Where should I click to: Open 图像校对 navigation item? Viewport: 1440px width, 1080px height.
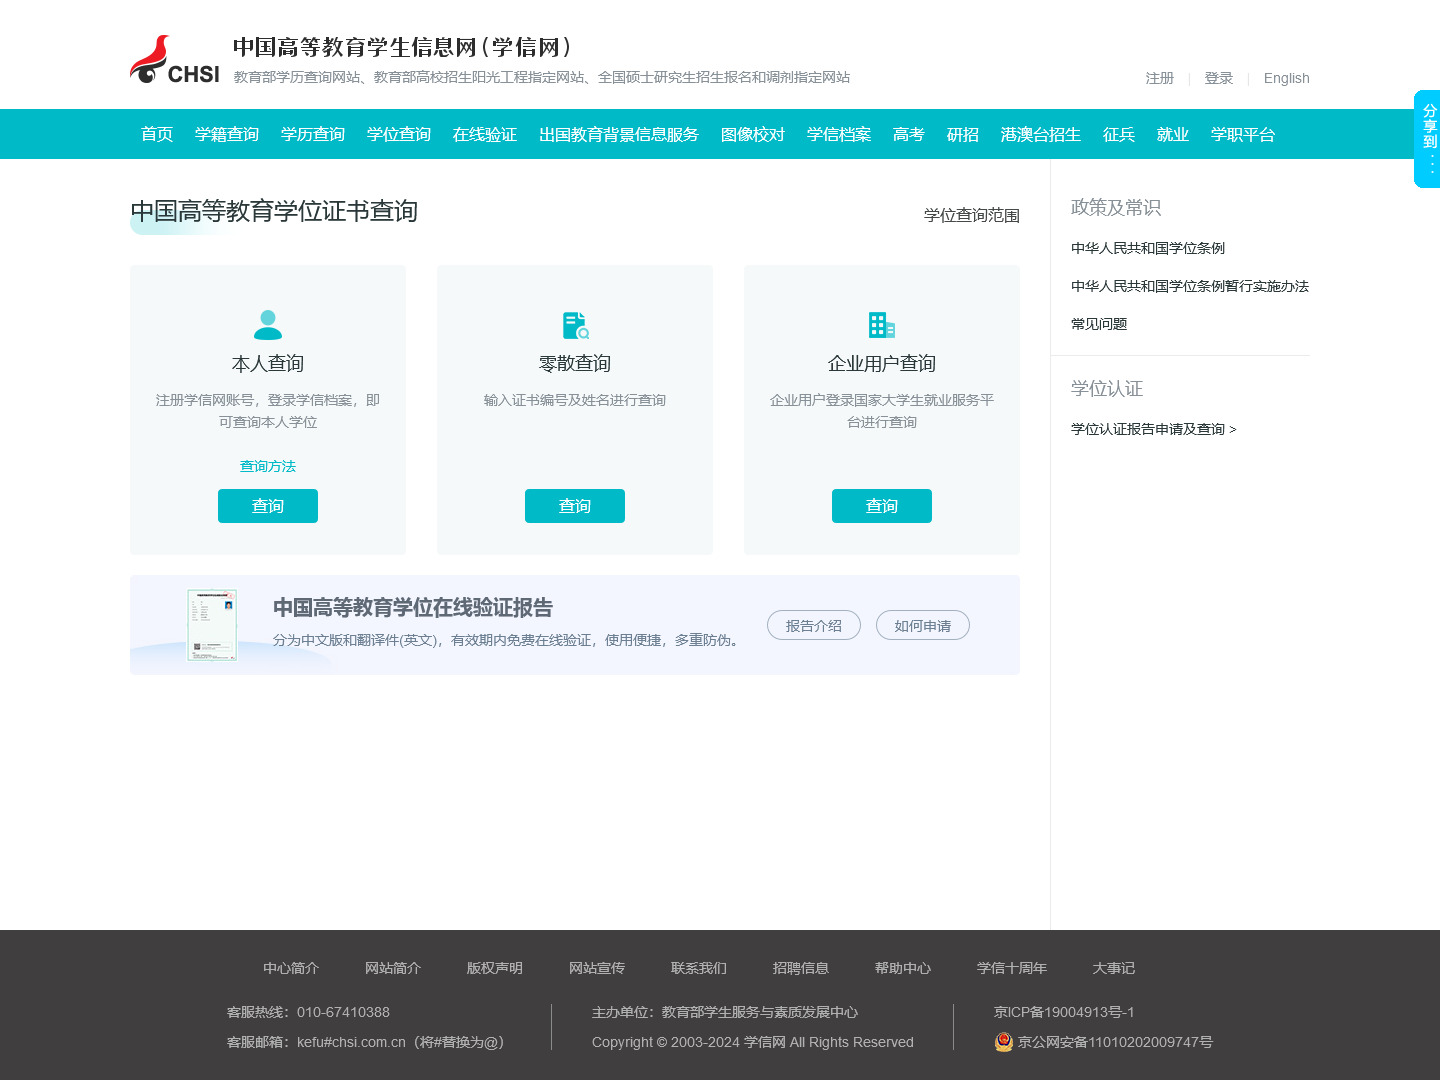[753, 134]
